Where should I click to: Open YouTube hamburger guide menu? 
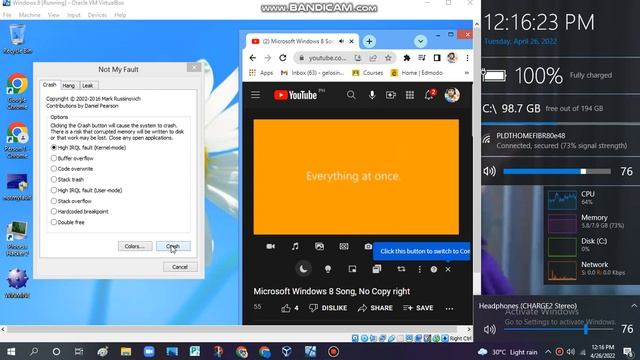[256, 95]
